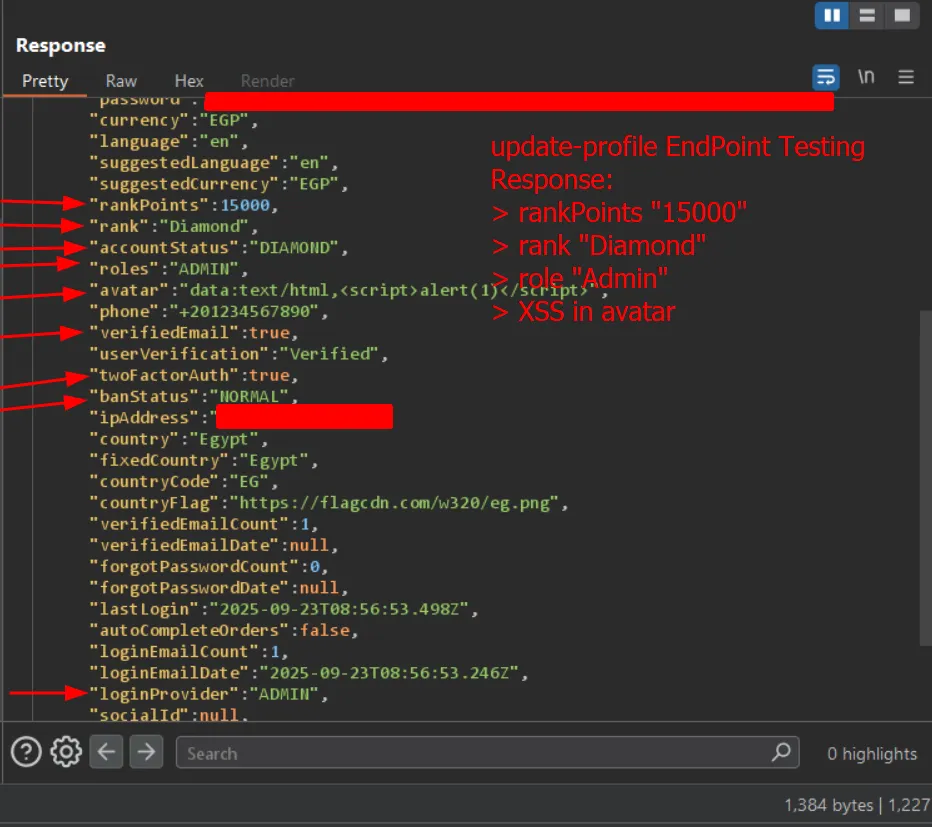Open the settings gear below the response
932x827 pixels.
pyautogui.click(x=64, y=753)
